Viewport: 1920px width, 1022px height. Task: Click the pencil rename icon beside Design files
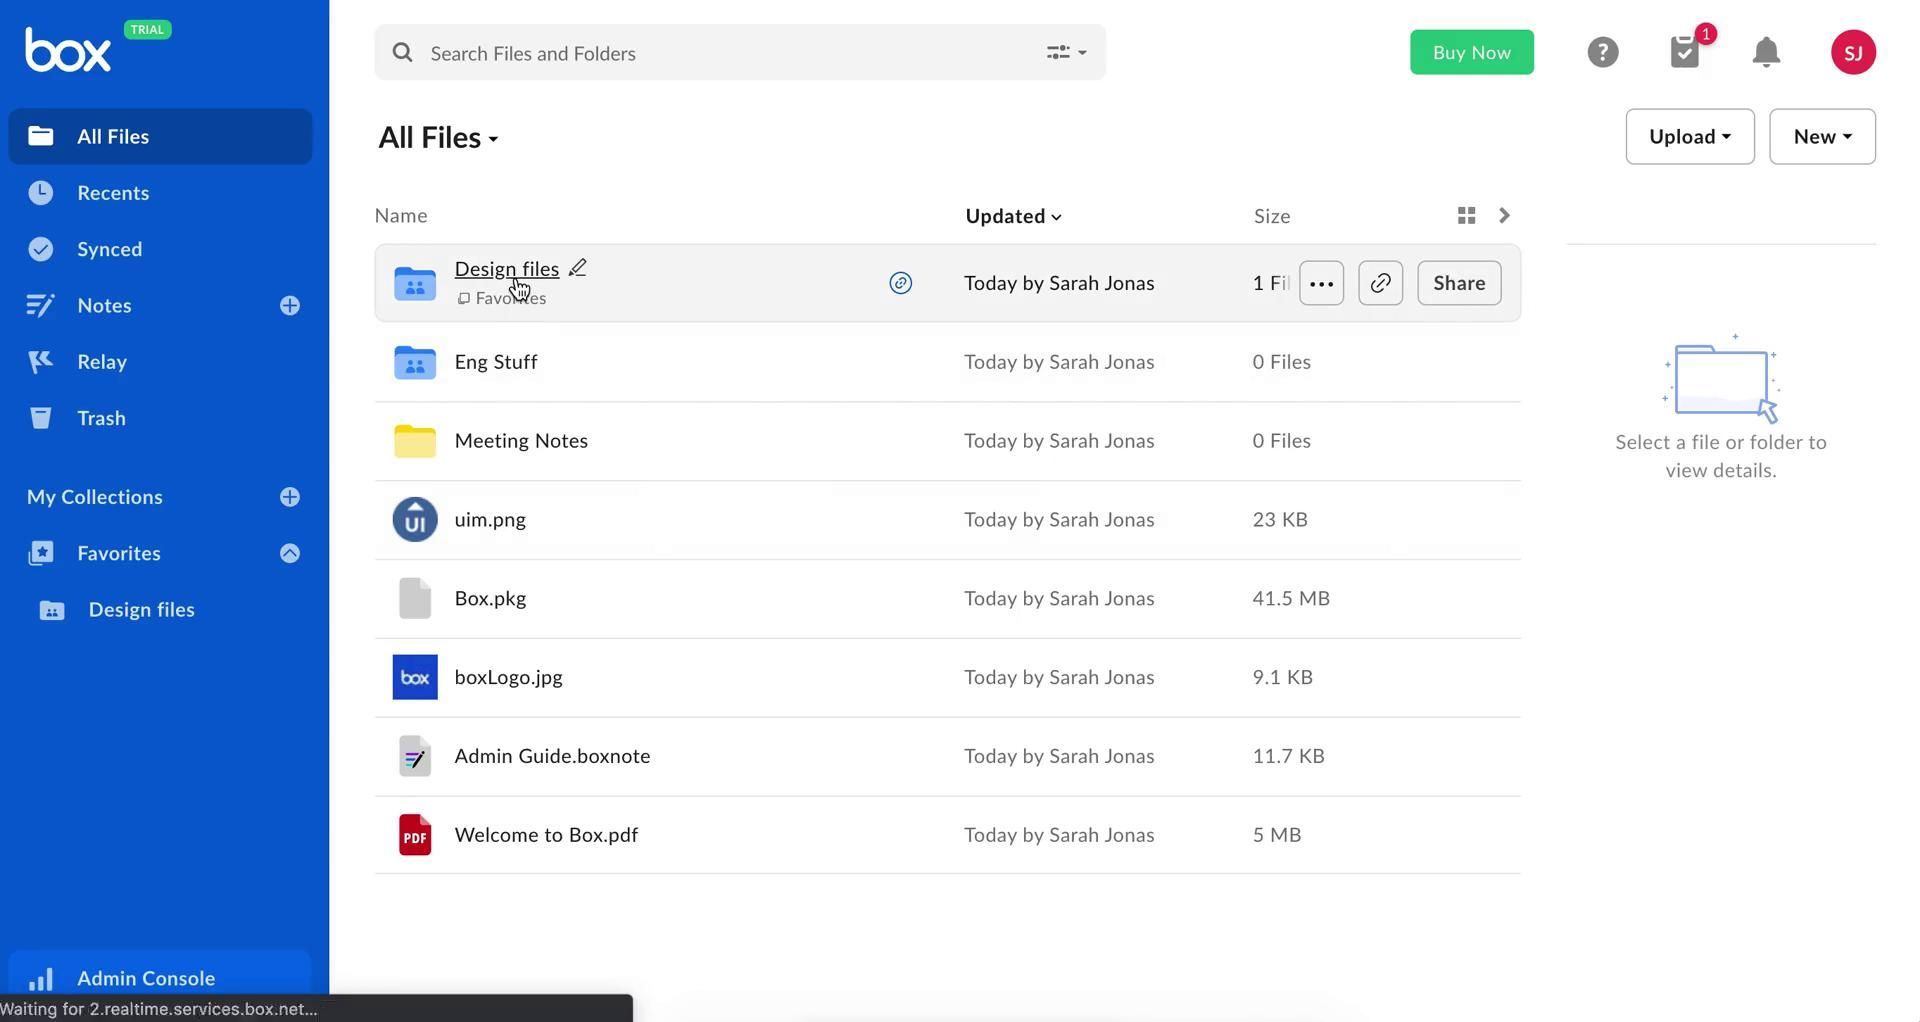tap(577, 268)
